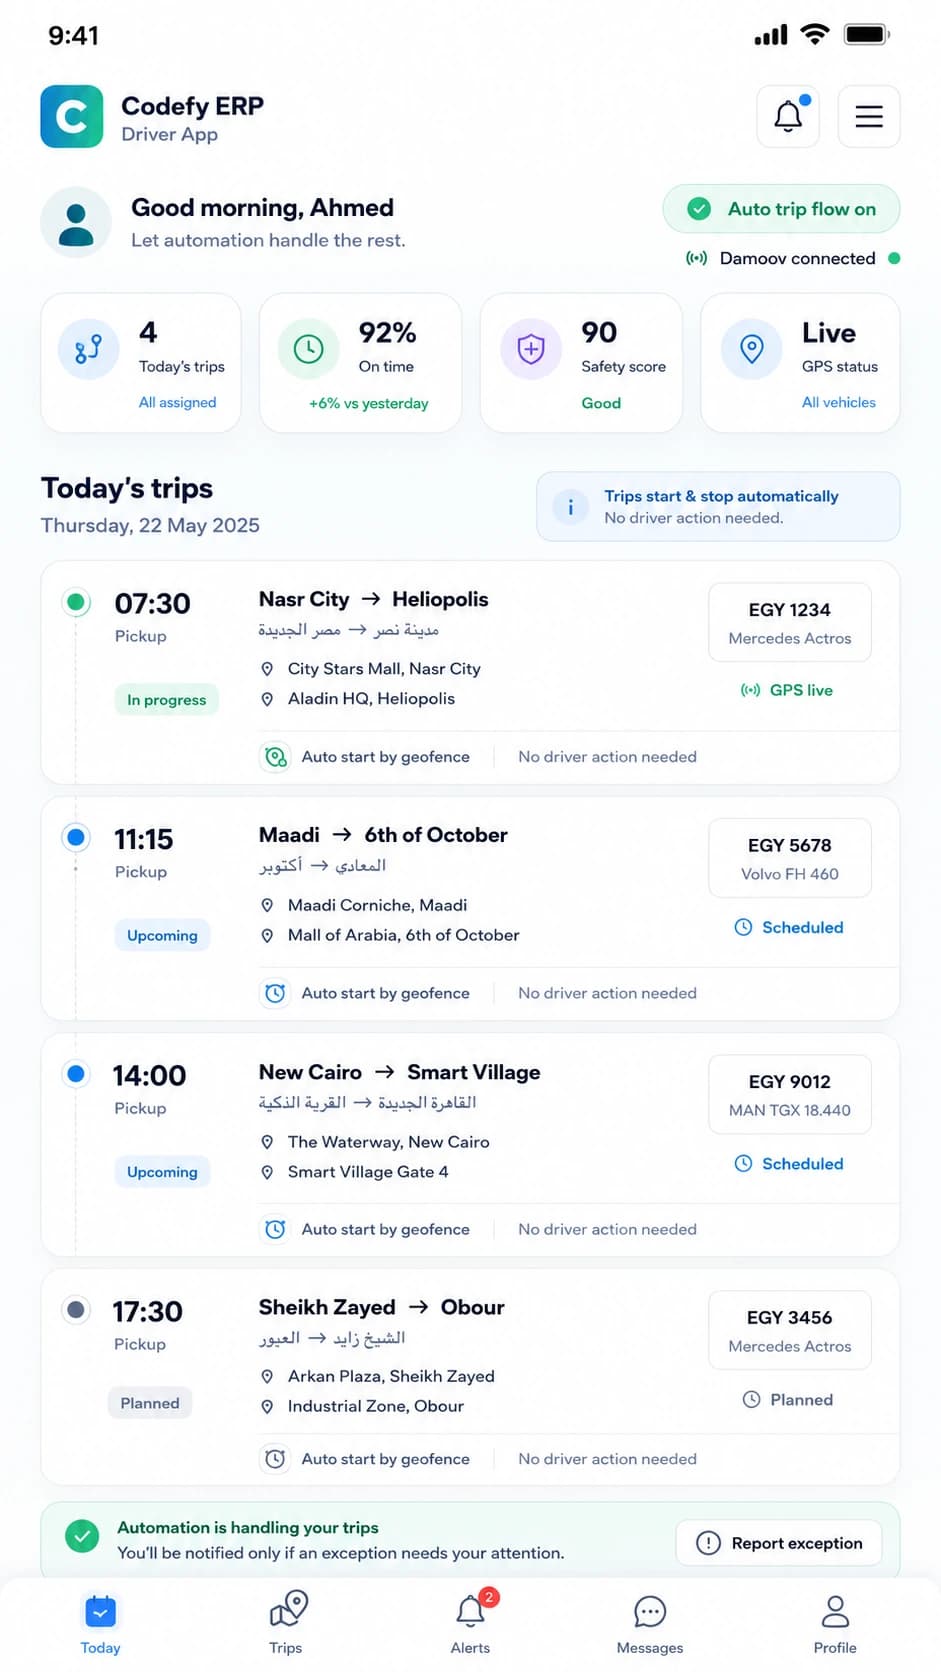
Task: Click the Report exception button
Action: pos(779,1543)
